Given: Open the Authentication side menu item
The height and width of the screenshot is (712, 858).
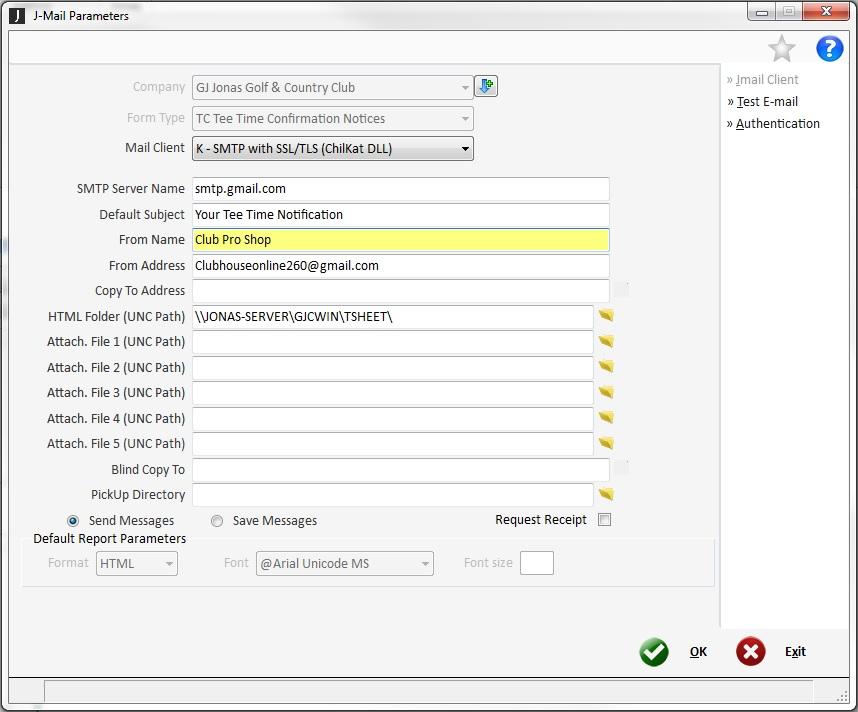Looking at the screenshot, I should [x=777, y=124].
